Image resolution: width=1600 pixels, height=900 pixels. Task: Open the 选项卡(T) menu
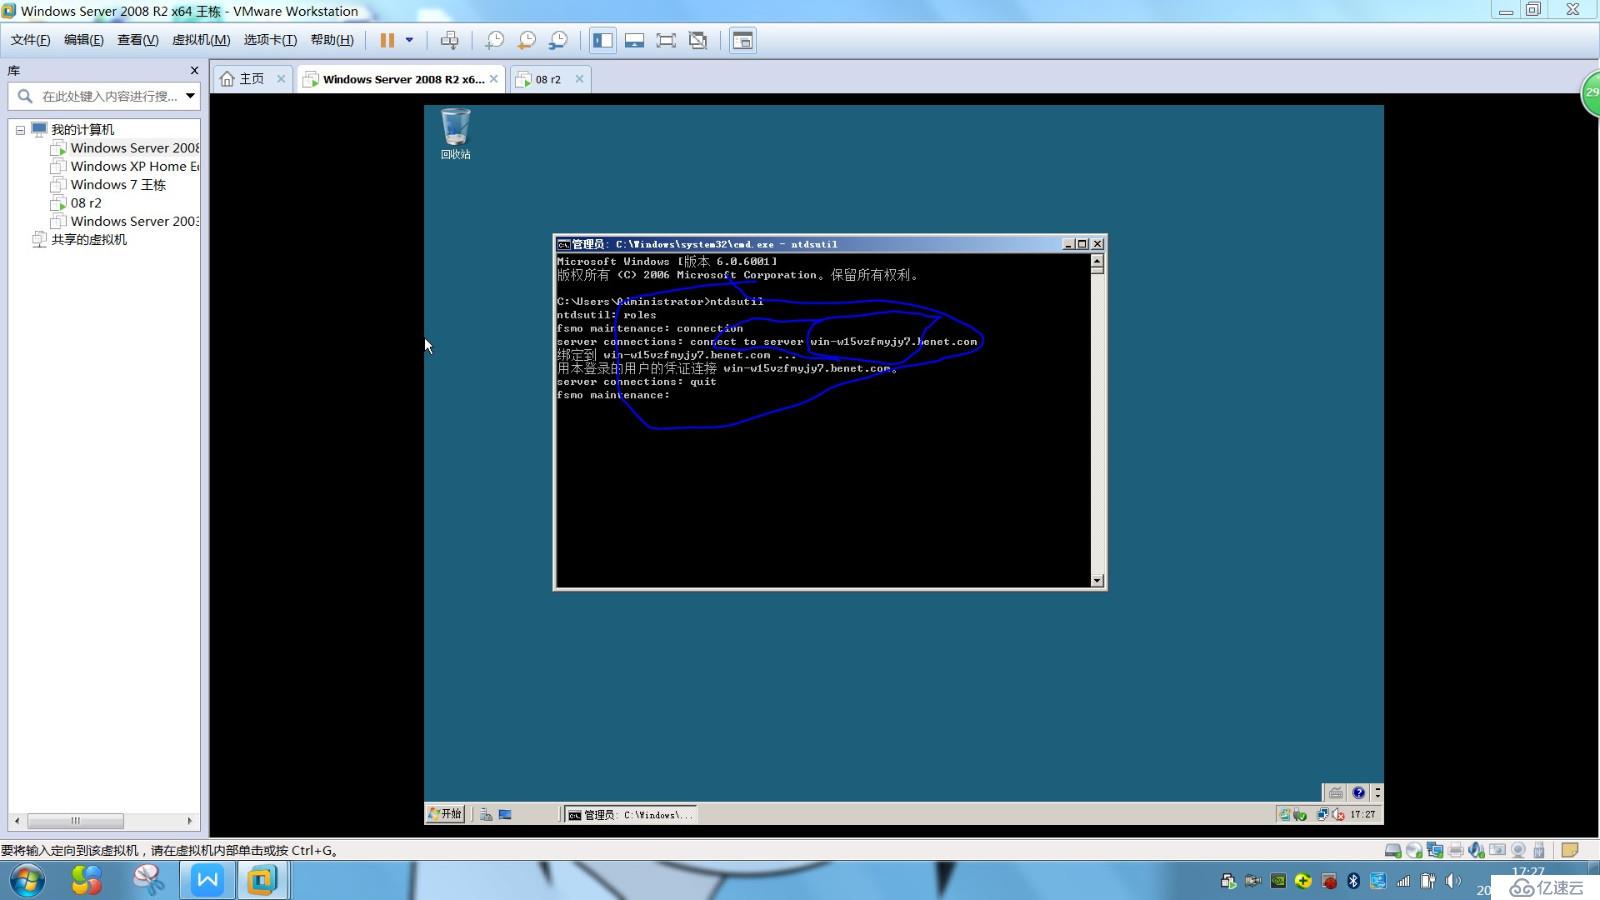[270, 40]
